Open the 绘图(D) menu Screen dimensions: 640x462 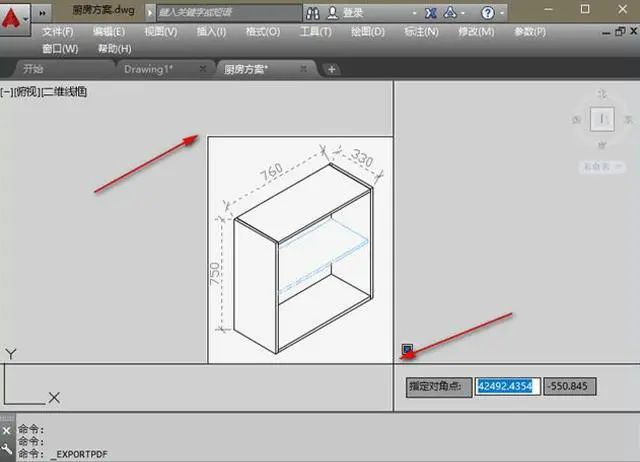(x=368, y=31)
